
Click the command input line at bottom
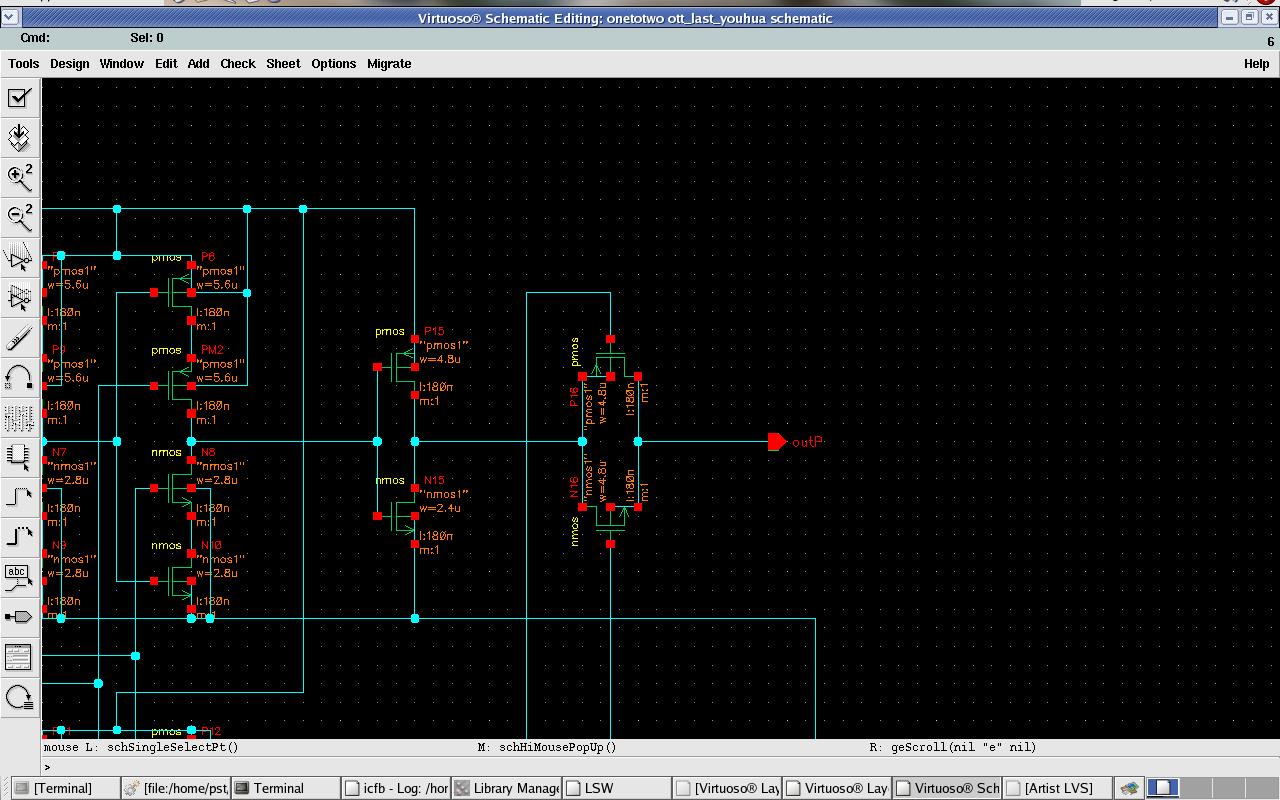[640, 767]
